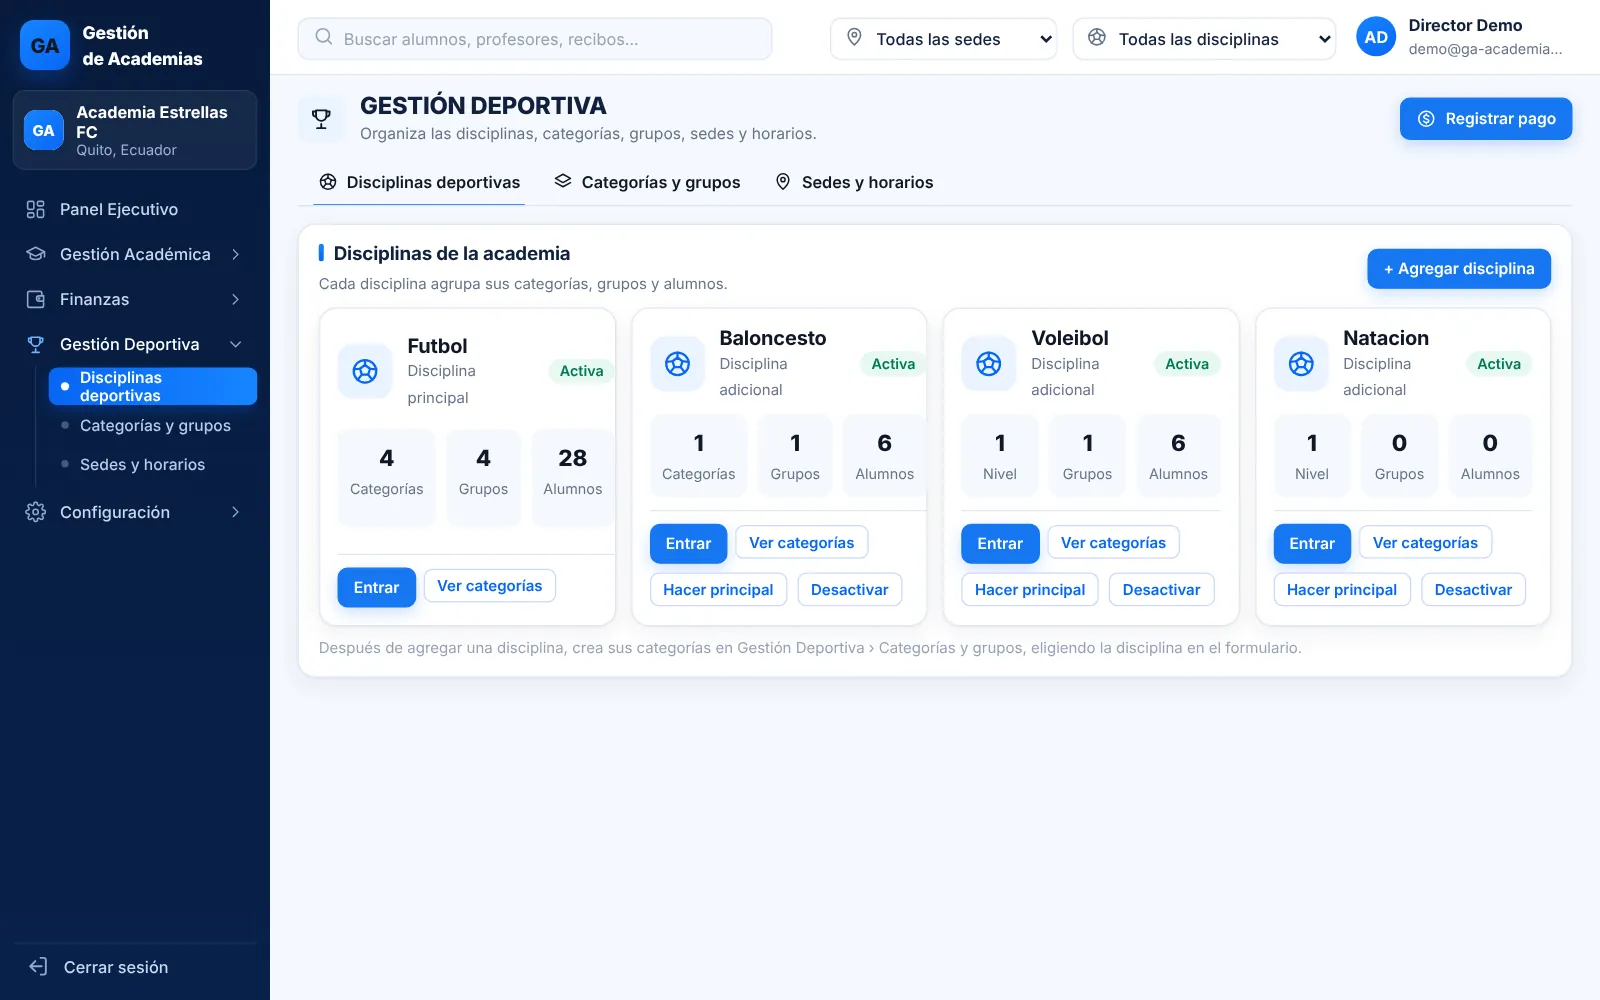Click the Baloncesto discipline ball icon
Viewport: 1600px width, 1000px height.
click(x=677, y=364)
